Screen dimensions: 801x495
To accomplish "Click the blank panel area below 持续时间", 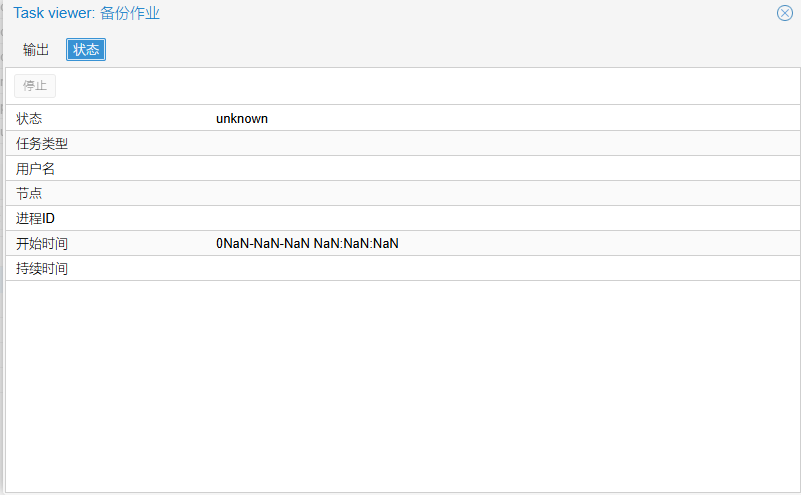I will 400,385.
